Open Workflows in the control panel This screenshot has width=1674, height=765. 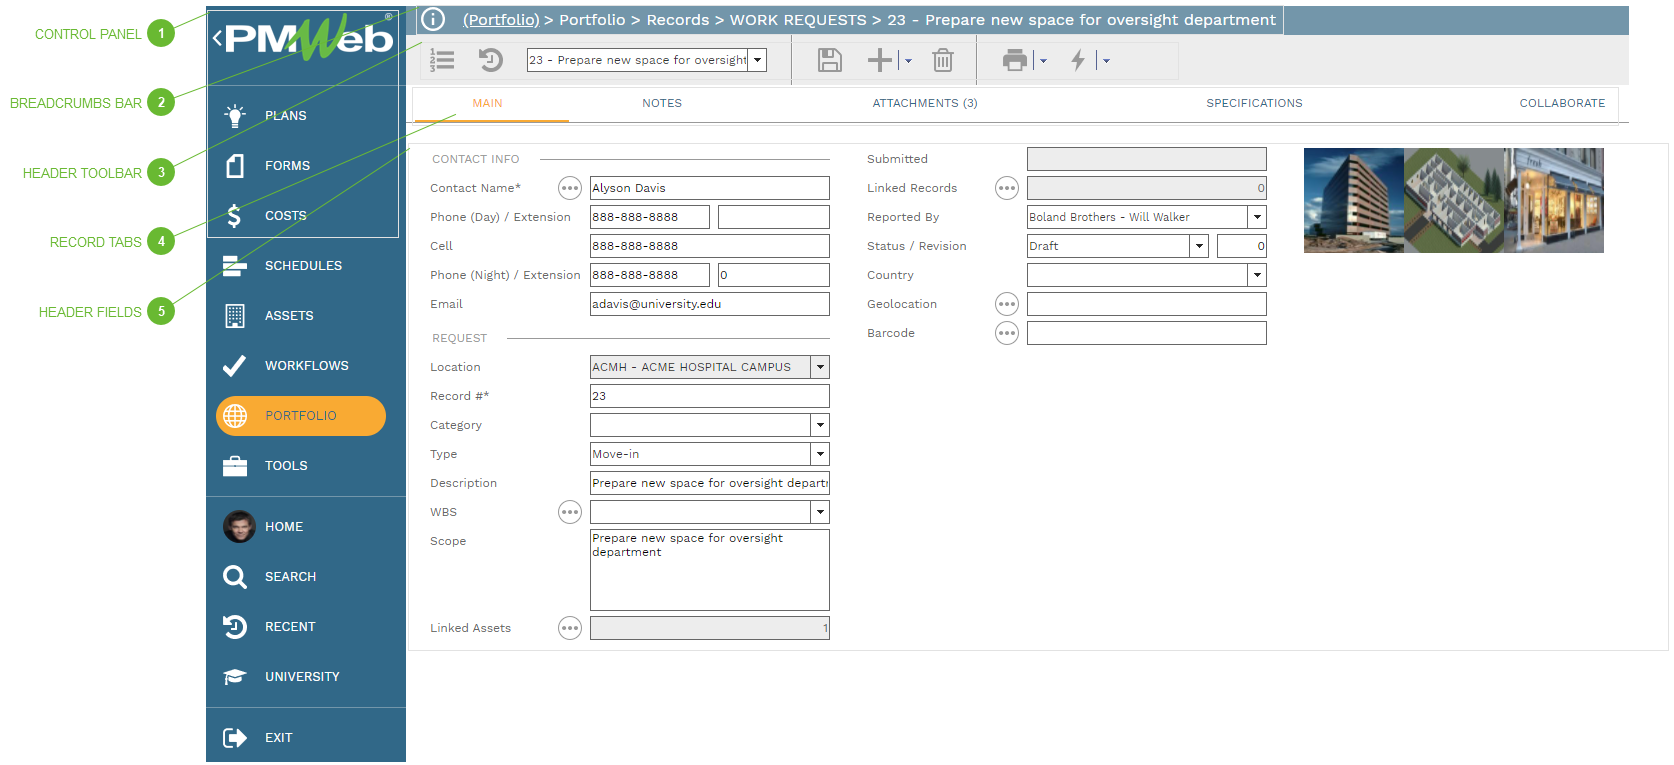tap(306, 366)
